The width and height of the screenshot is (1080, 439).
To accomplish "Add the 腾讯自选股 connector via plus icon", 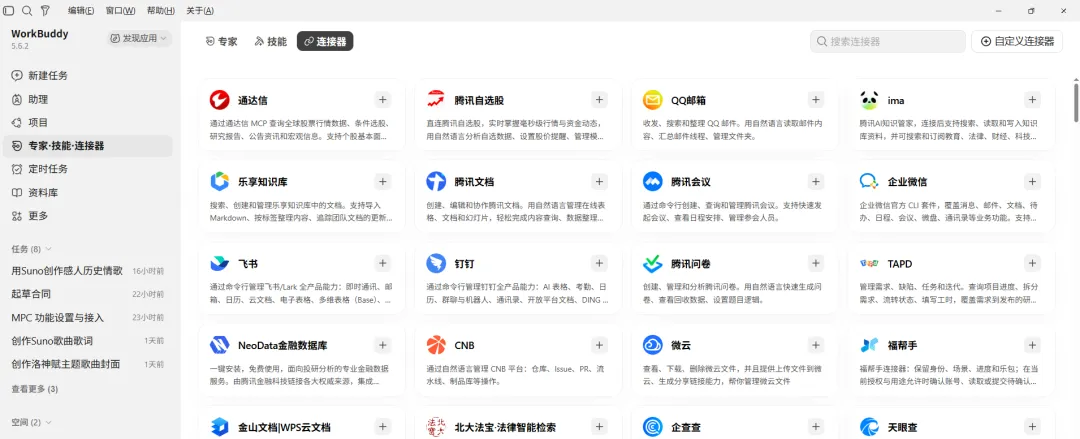I will pyautogui.click(x=600, y=100).
